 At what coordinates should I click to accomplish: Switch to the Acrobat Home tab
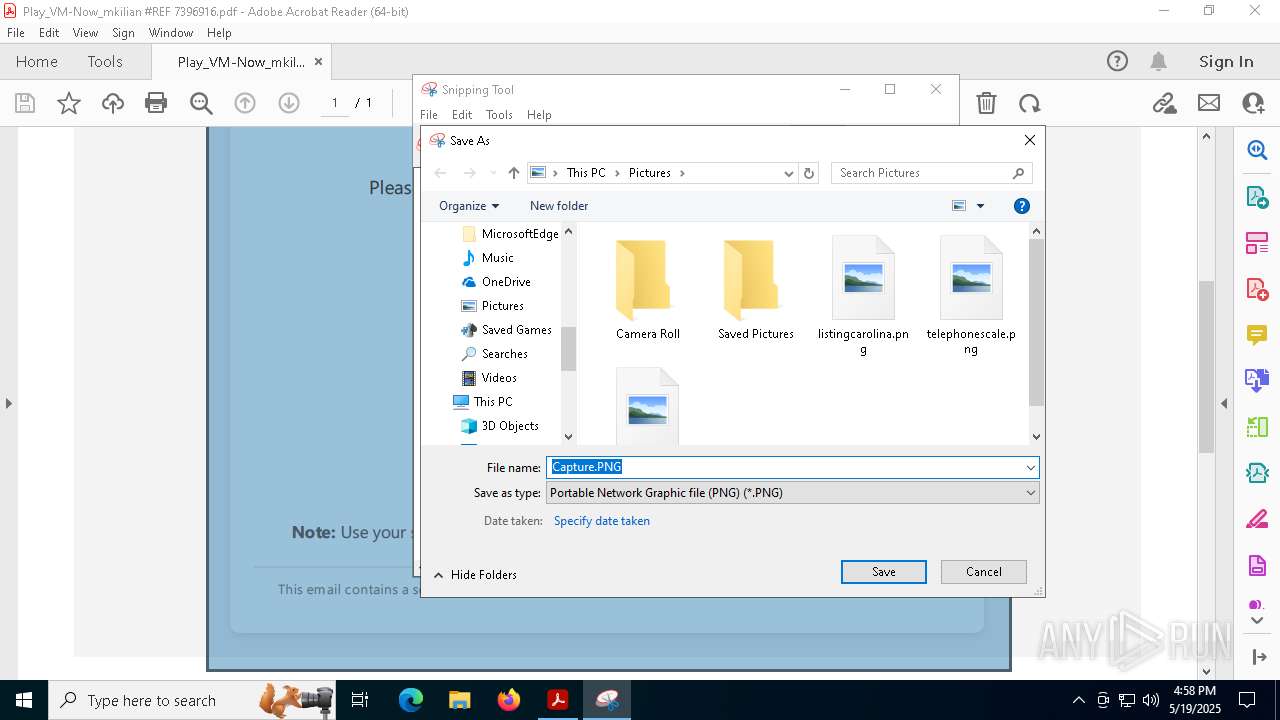tap(37, 61)
